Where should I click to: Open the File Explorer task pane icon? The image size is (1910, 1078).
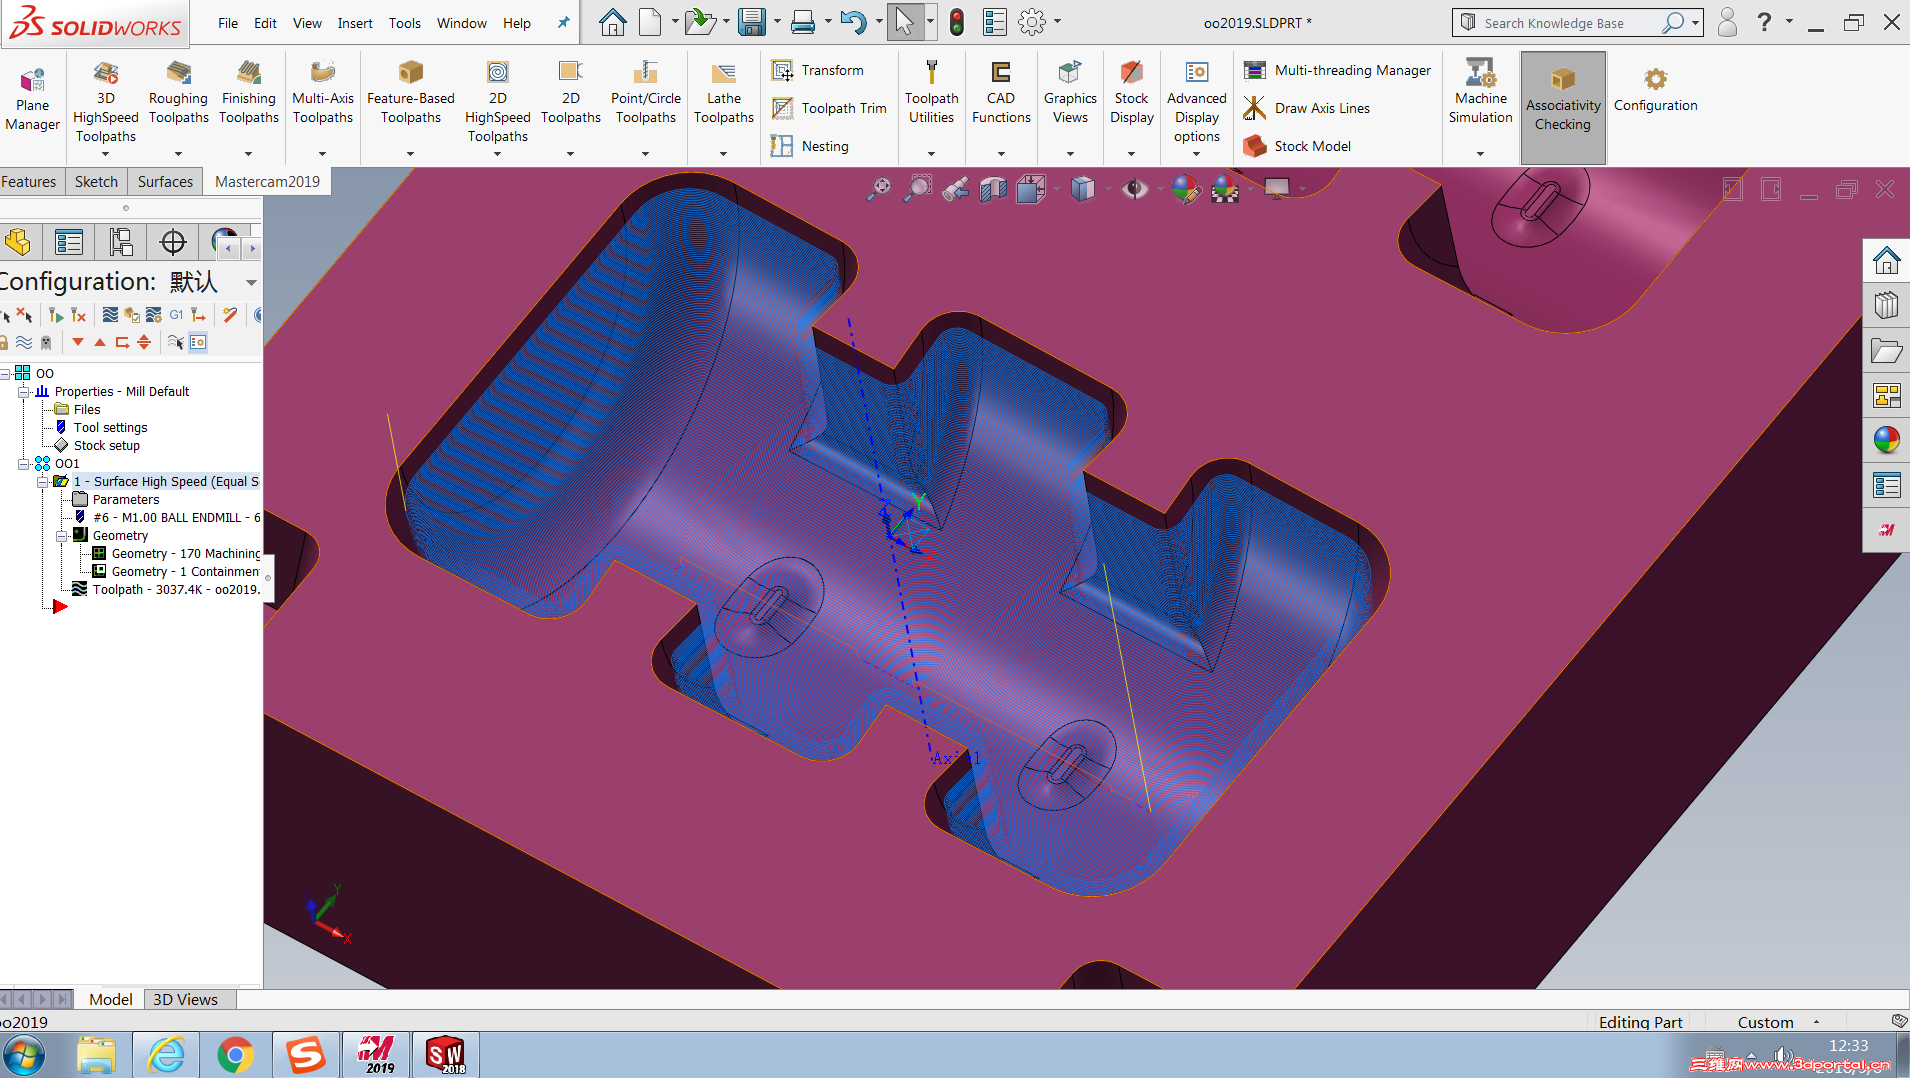point(1887,351)
